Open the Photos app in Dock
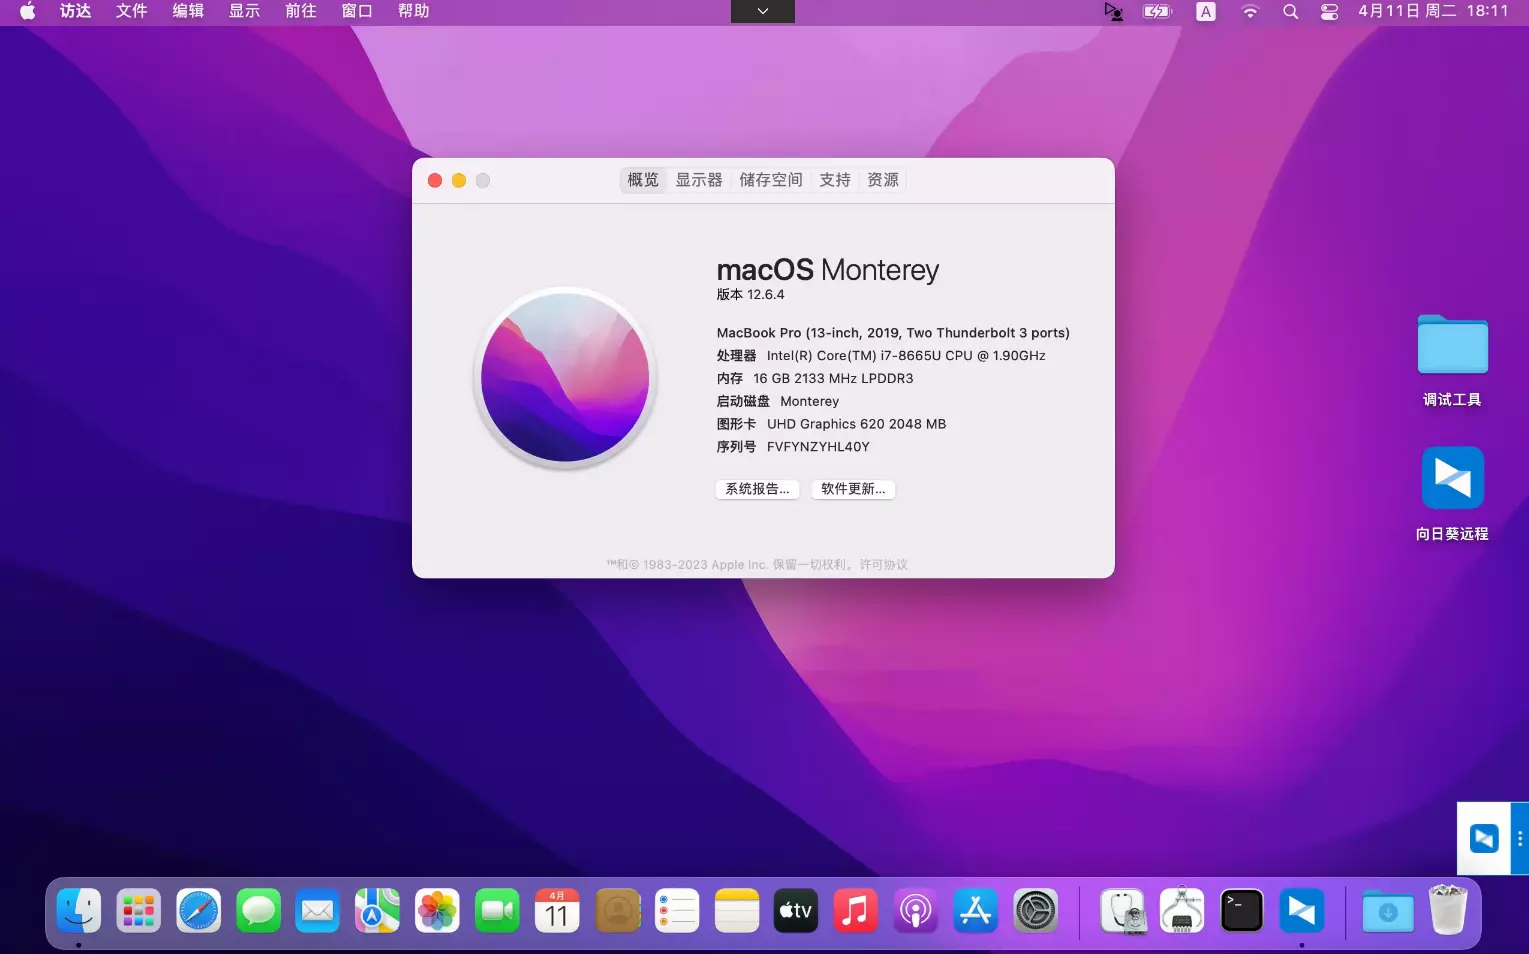 click(x=437, y=911)
